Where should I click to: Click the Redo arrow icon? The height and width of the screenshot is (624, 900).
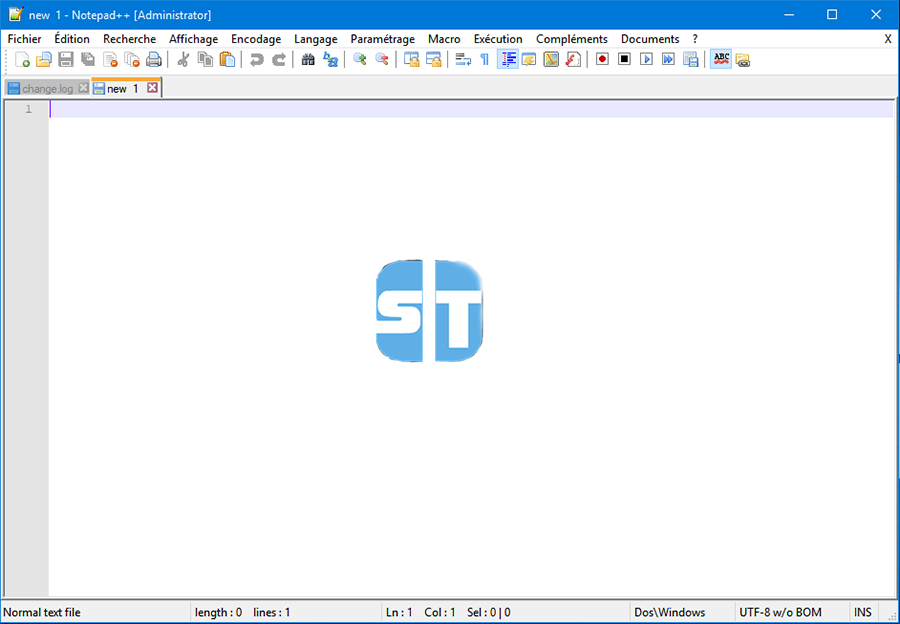279,59
